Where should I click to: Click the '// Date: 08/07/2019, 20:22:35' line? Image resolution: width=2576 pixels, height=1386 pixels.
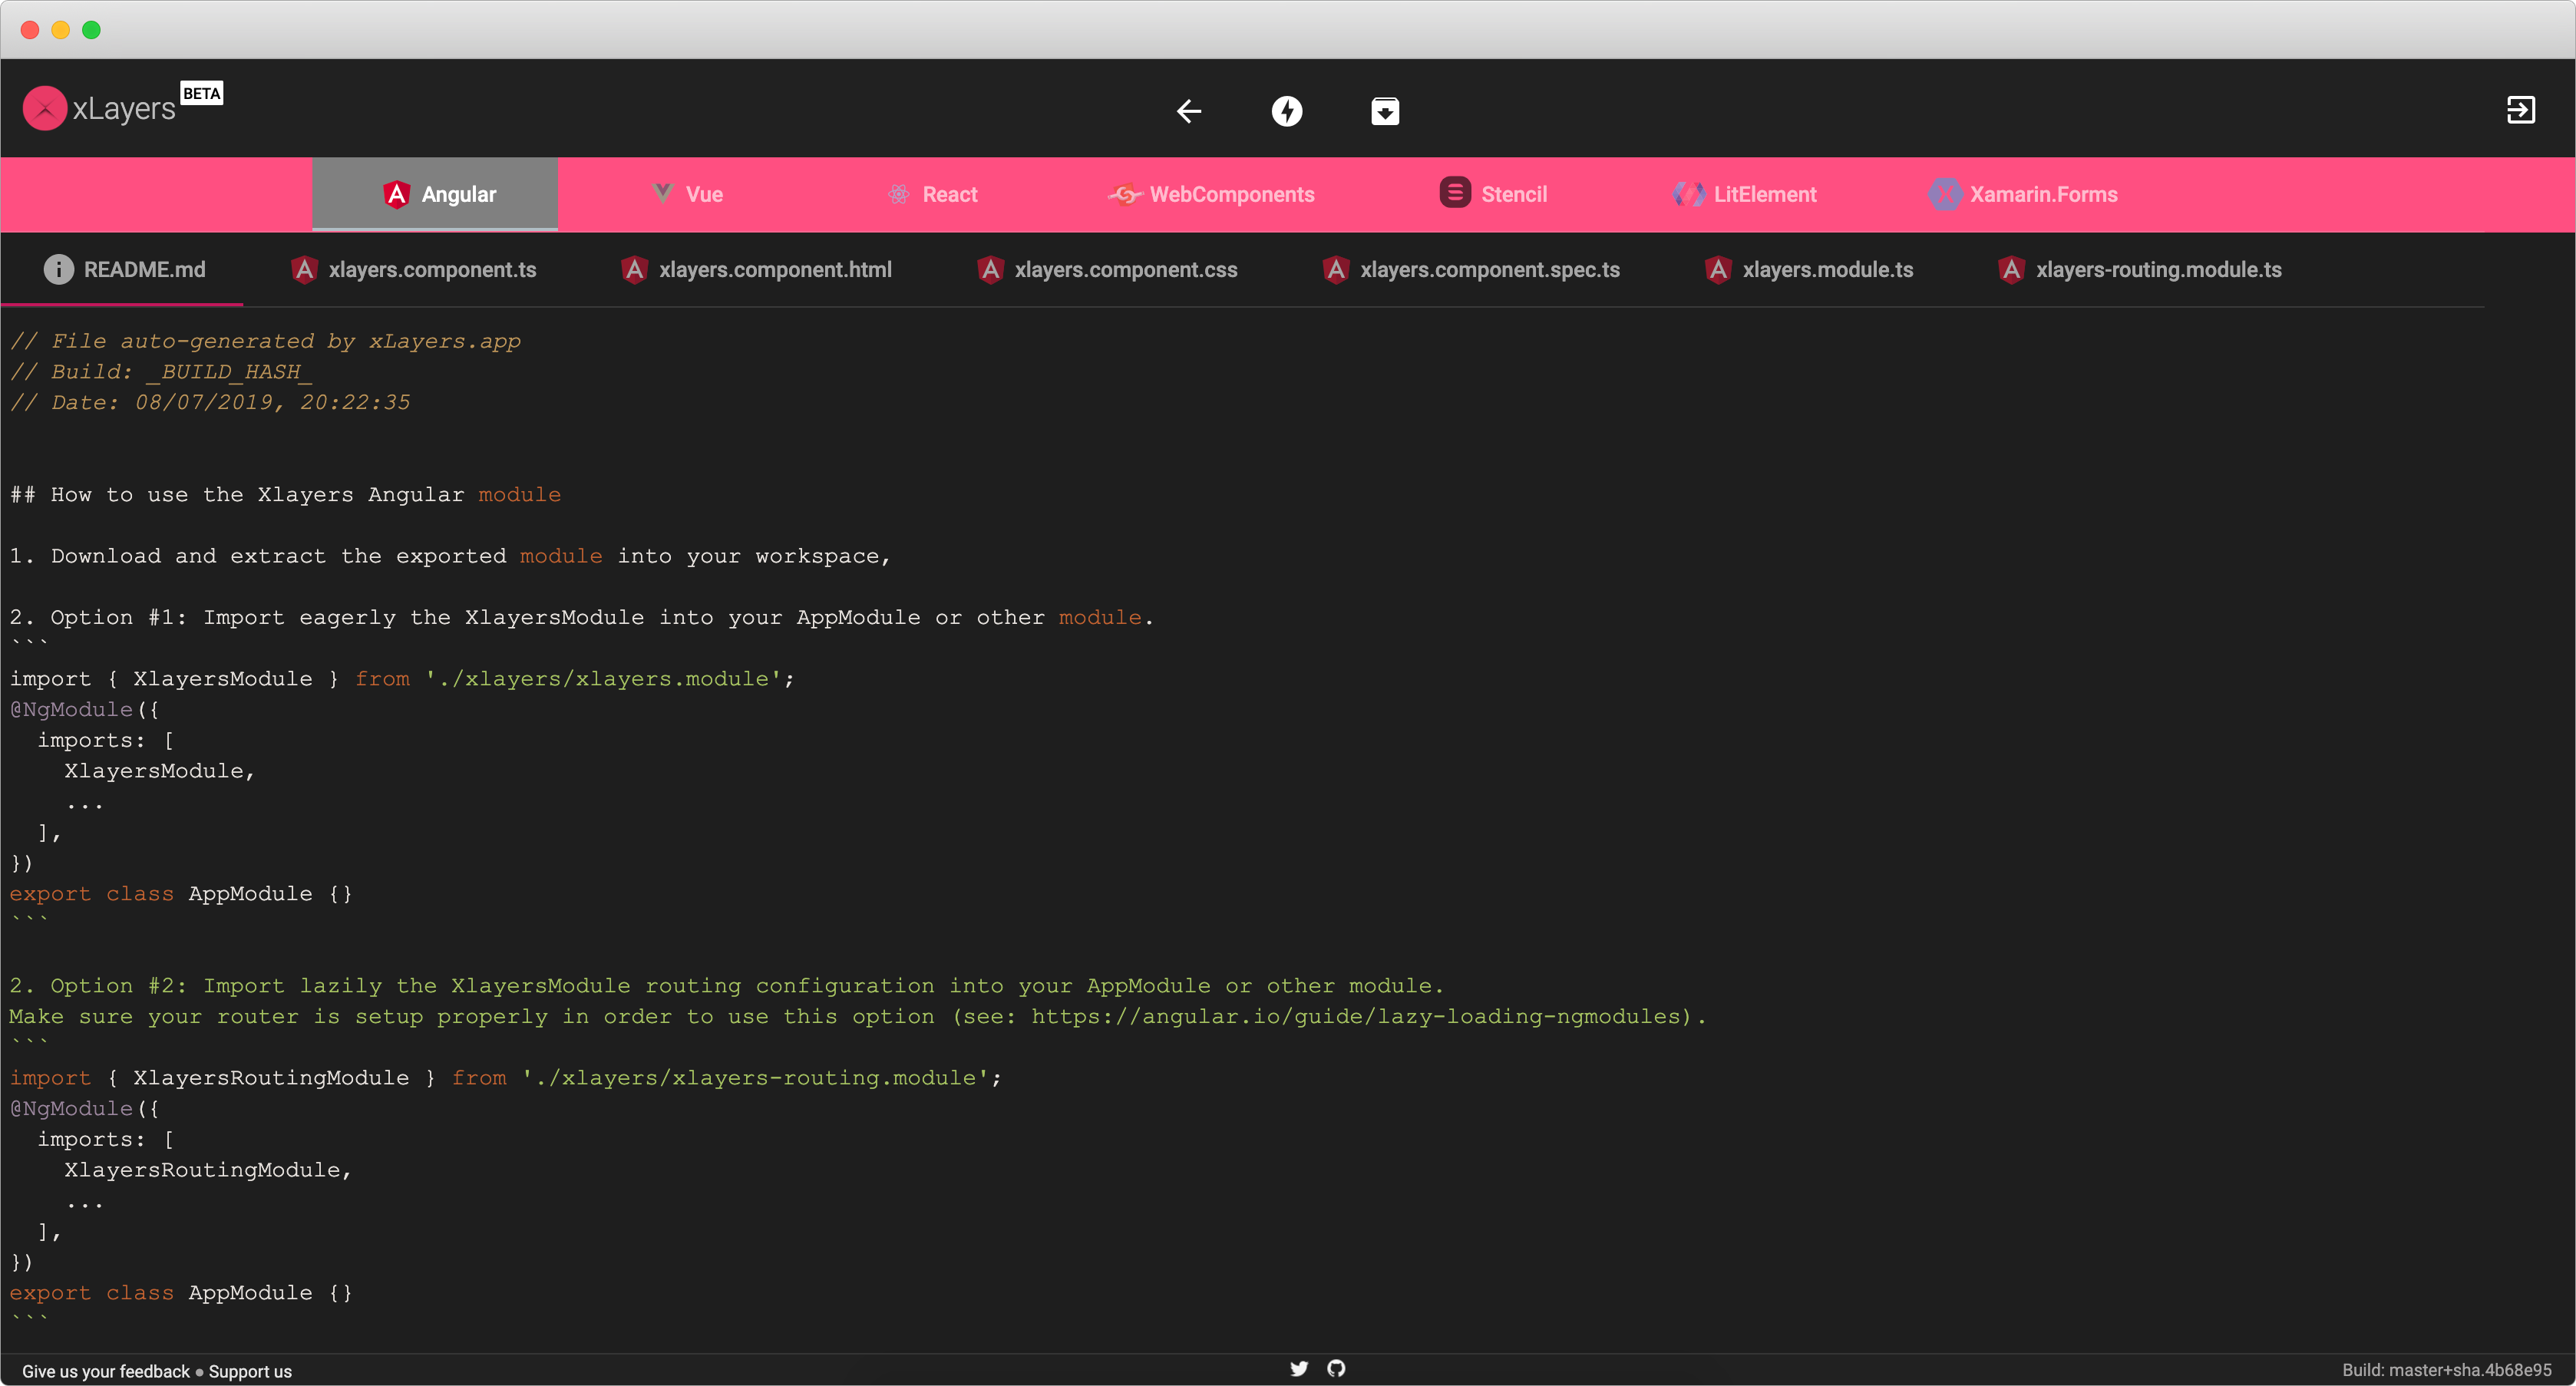coord(210,402)
